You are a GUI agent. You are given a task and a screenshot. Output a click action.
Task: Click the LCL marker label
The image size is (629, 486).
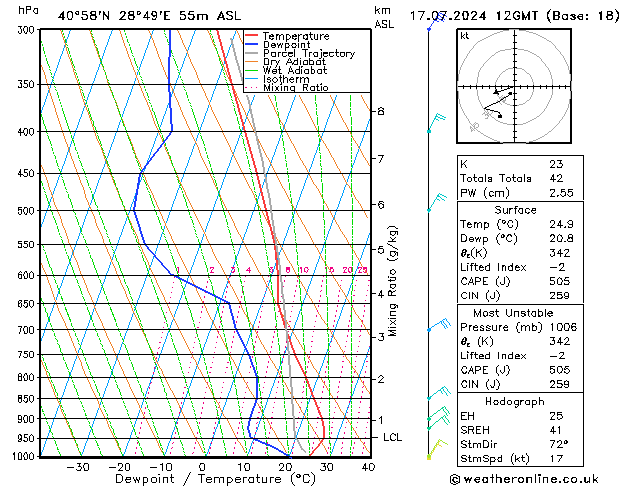[x=392, y=437]
